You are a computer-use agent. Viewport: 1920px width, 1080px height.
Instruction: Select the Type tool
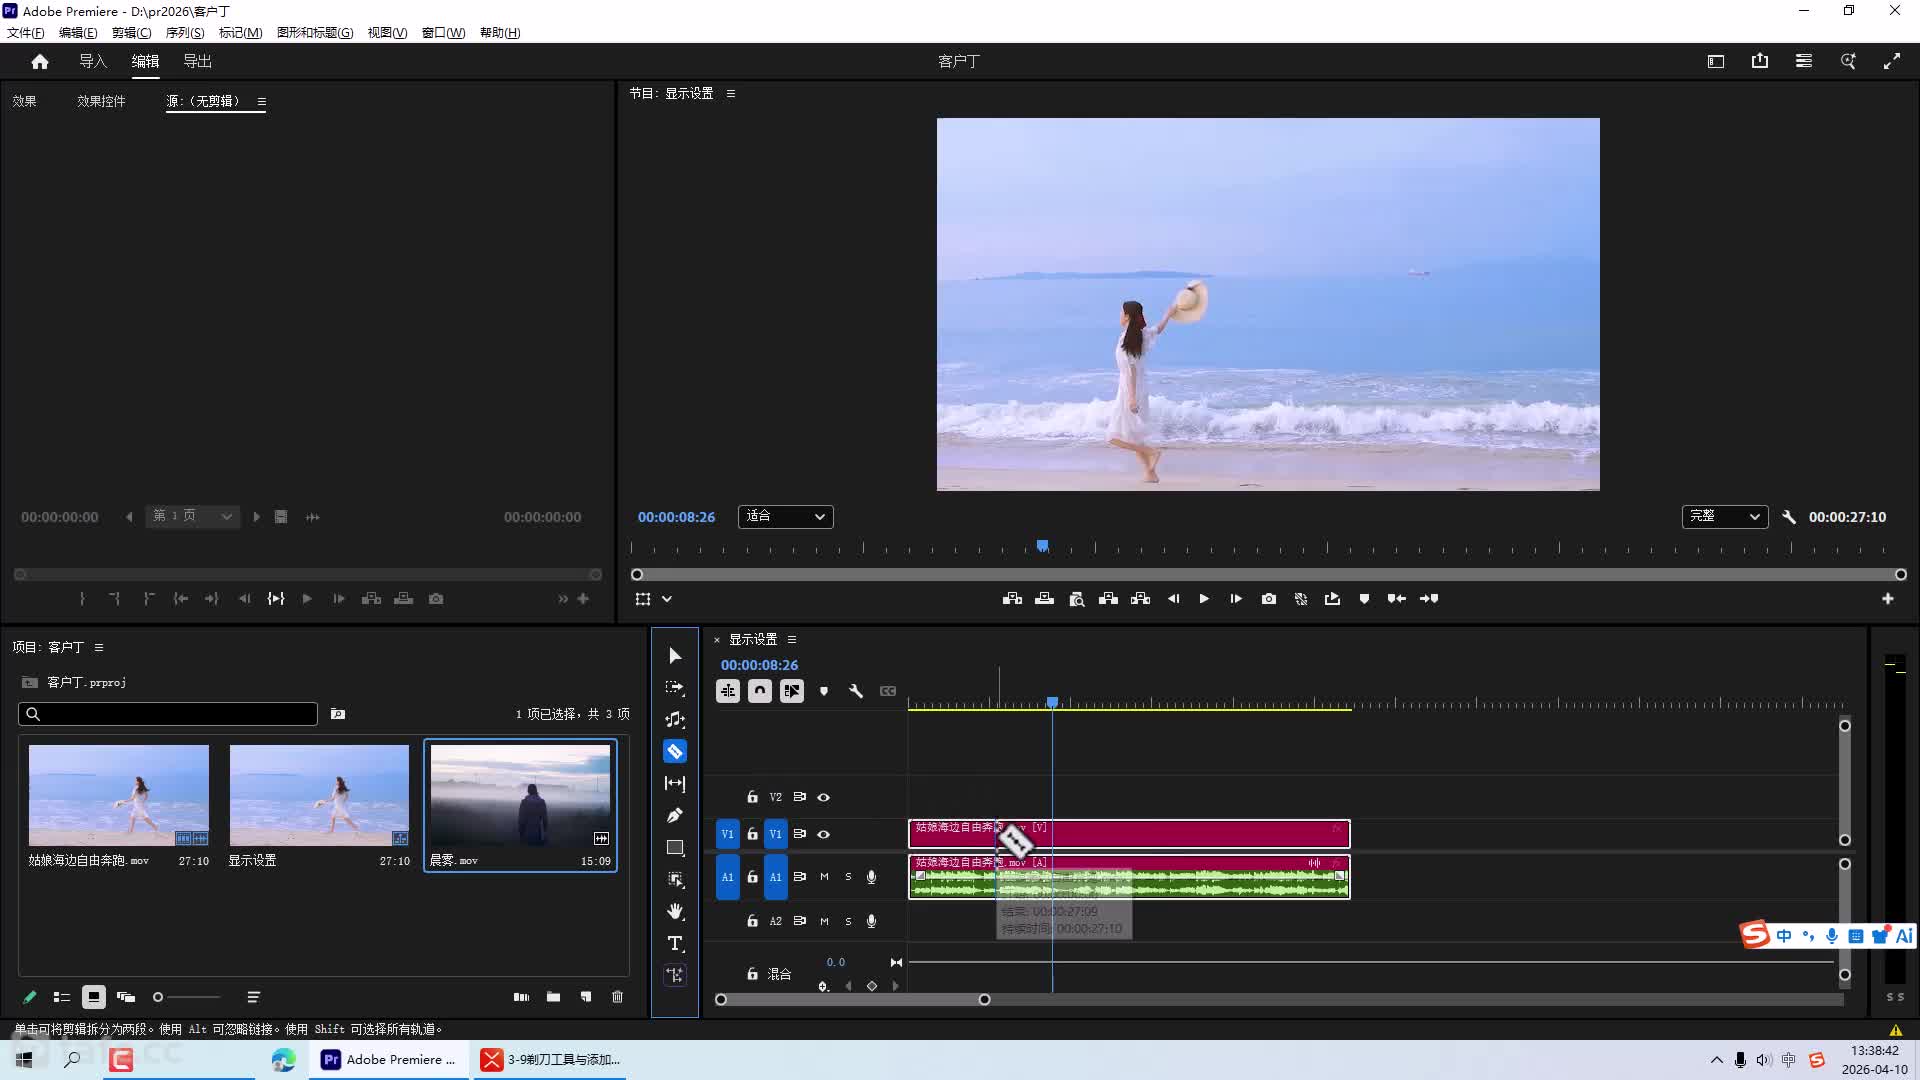(675, 943)
